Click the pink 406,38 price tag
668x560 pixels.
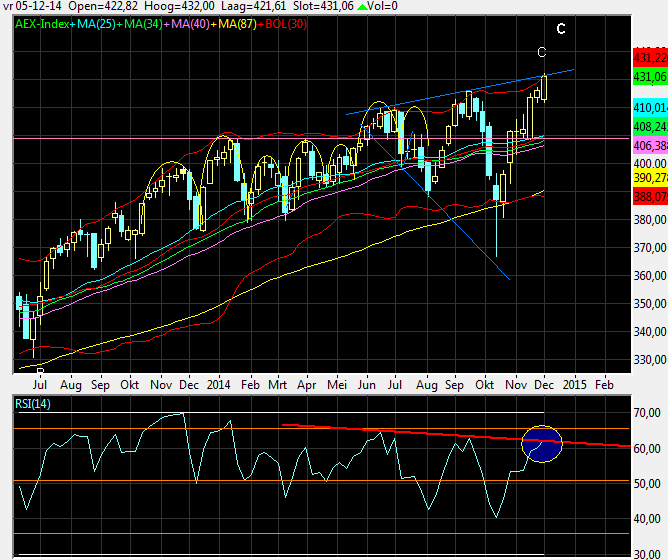click(x=650, y=145)
